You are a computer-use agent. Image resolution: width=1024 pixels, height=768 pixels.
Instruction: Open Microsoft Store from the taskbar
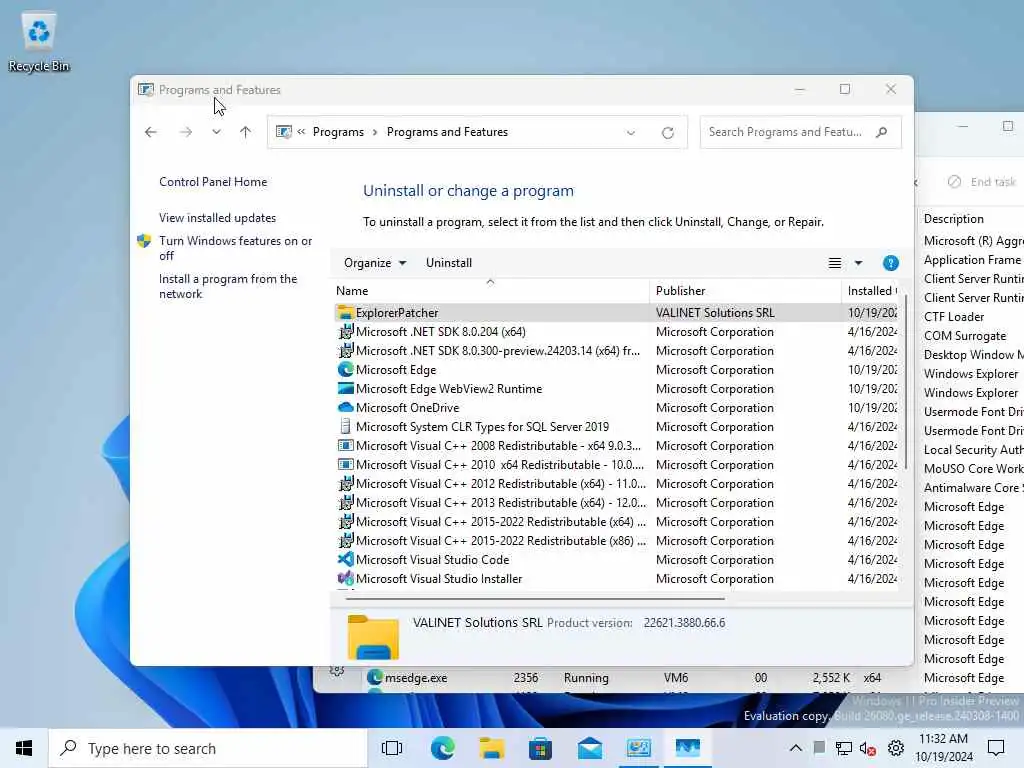click(x=540, y=748)
